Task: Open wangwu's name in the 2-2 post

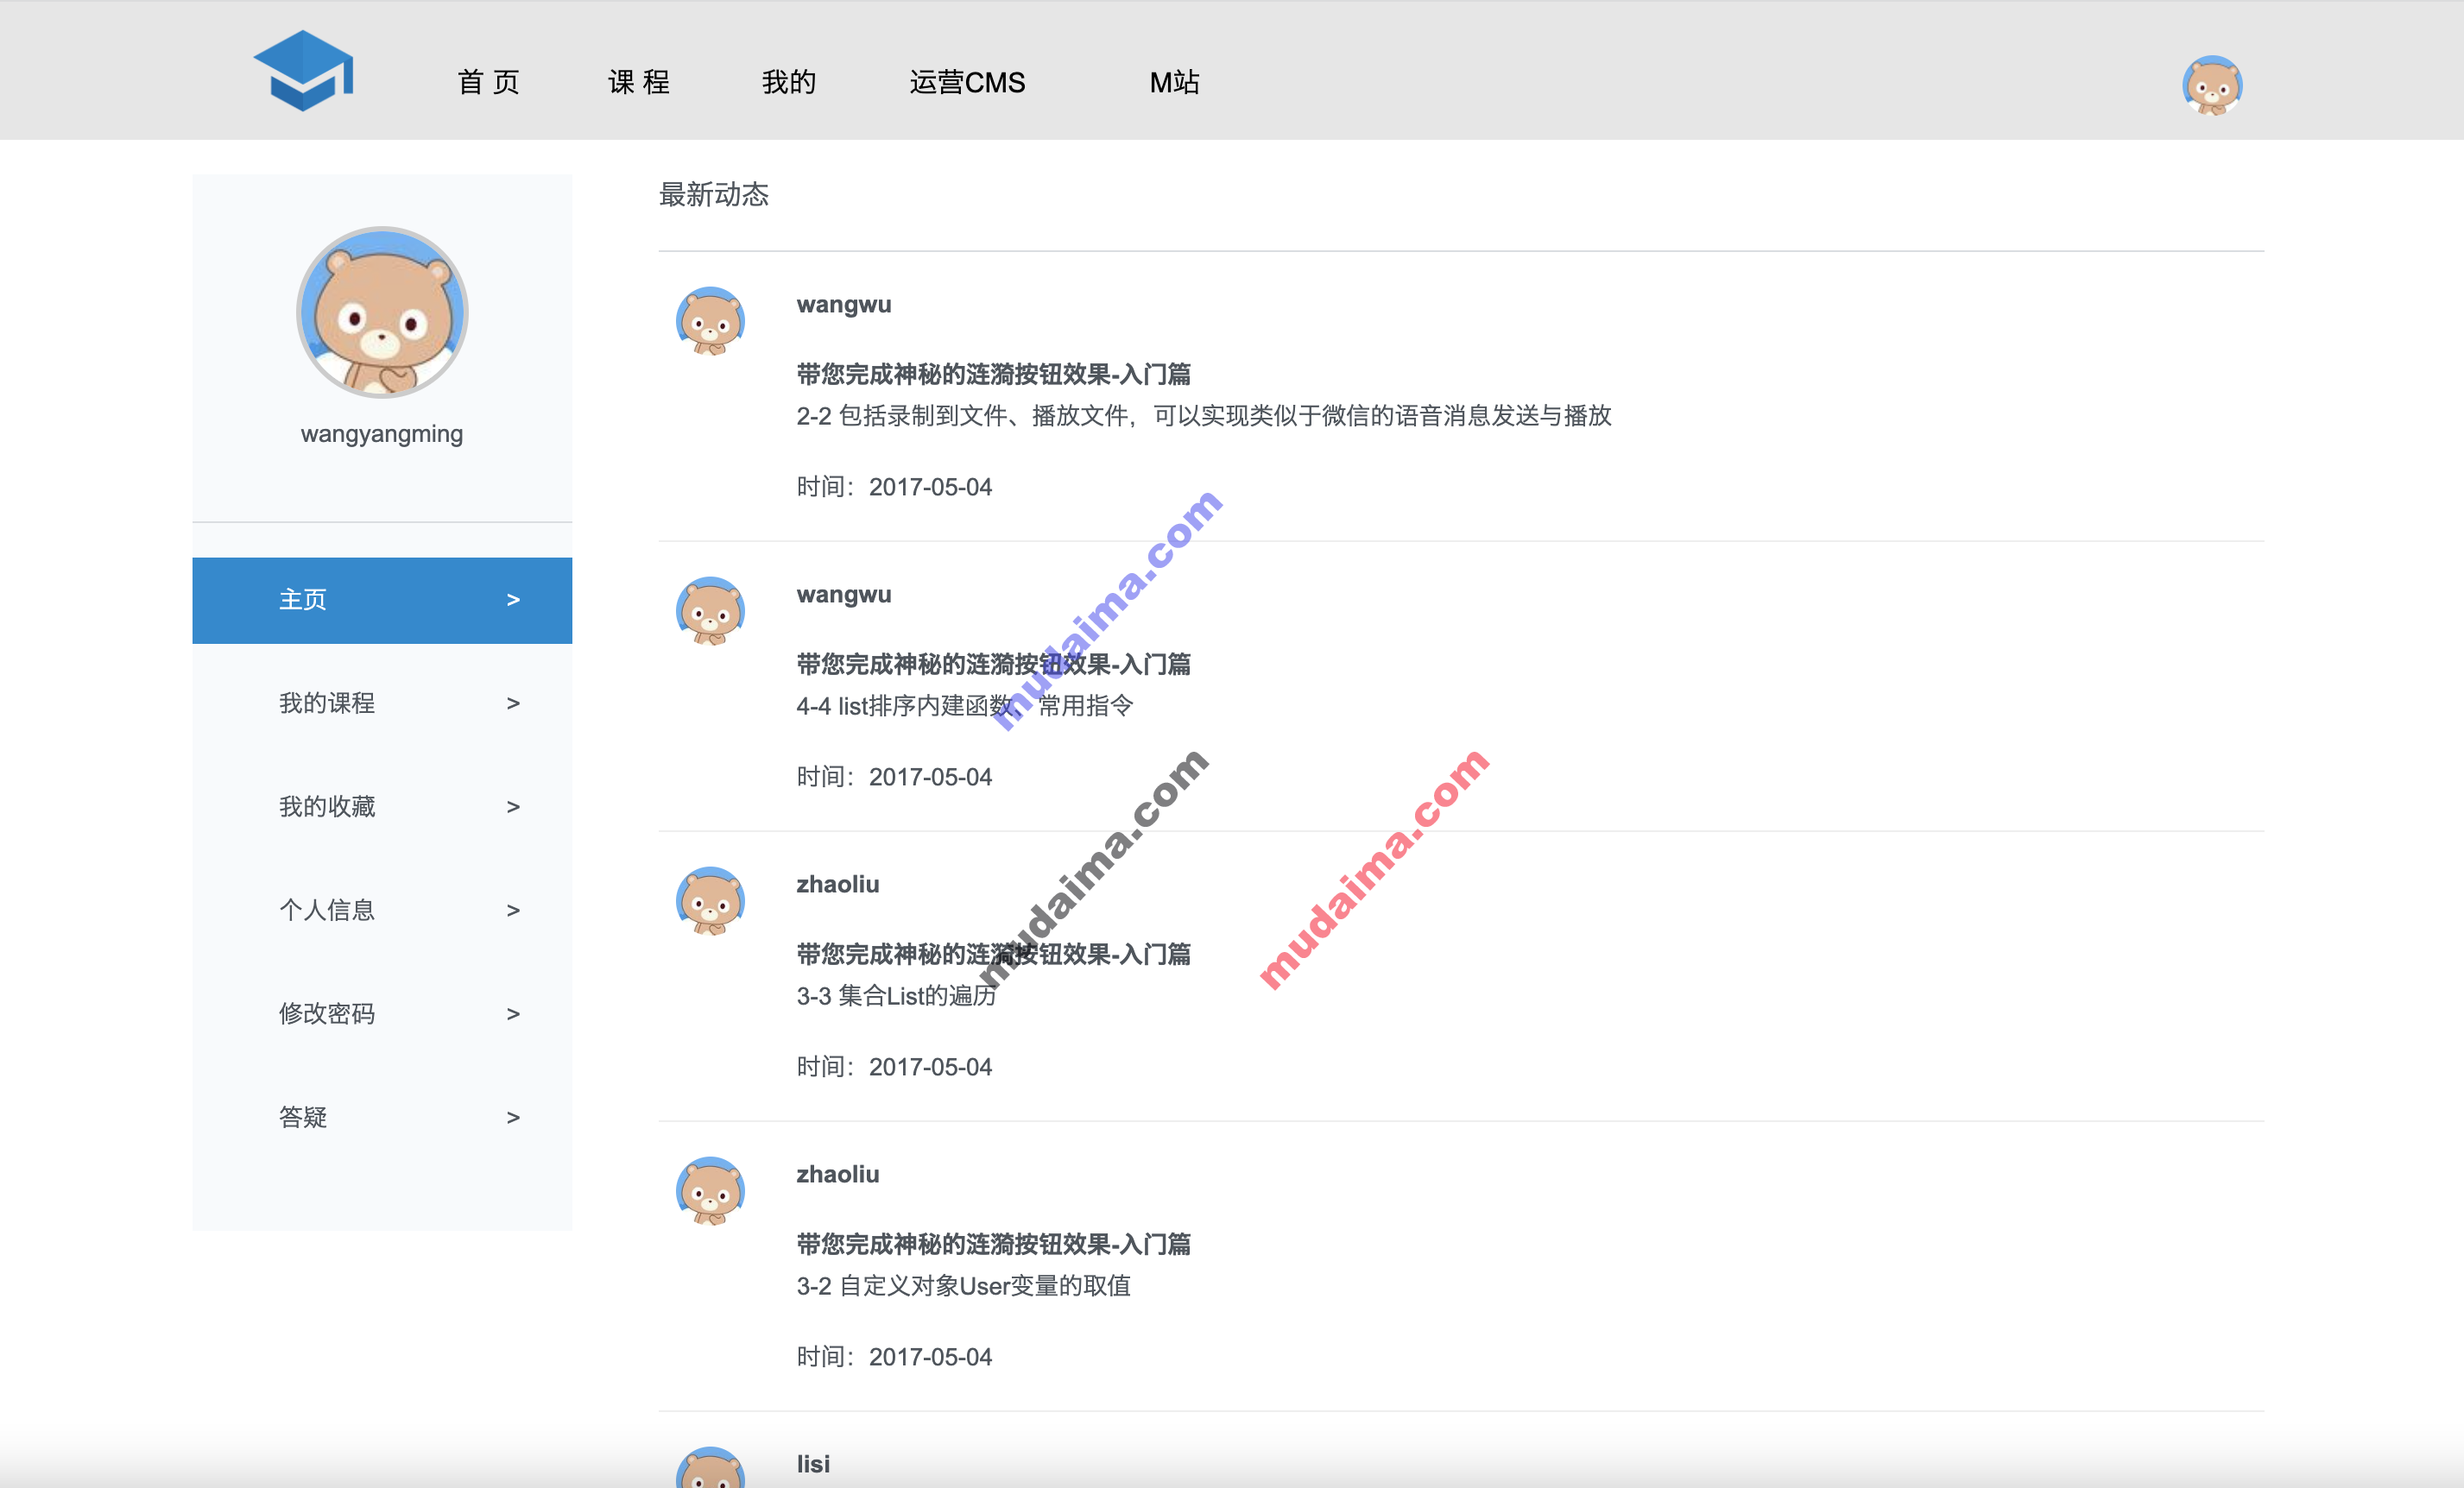Action: coord(844,305)
